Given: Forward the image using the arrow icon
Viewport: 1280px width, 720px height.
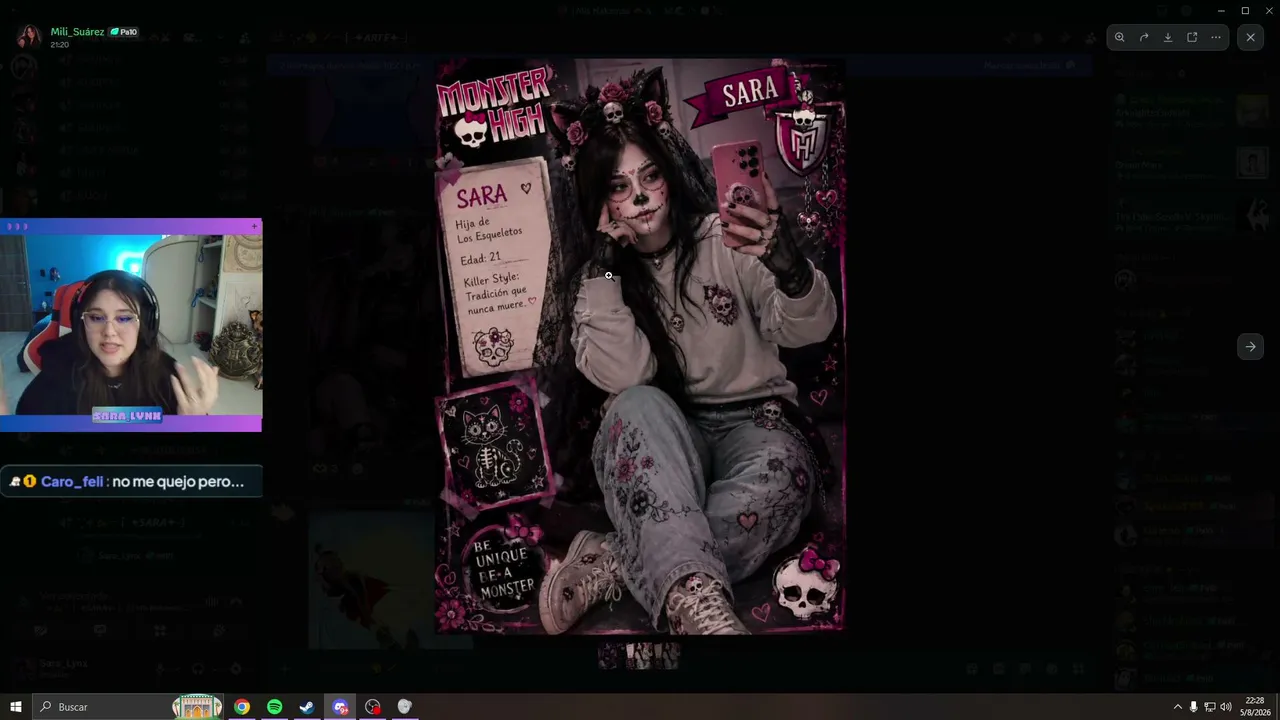Looking at the screenshot, I should pos(1144,37).
